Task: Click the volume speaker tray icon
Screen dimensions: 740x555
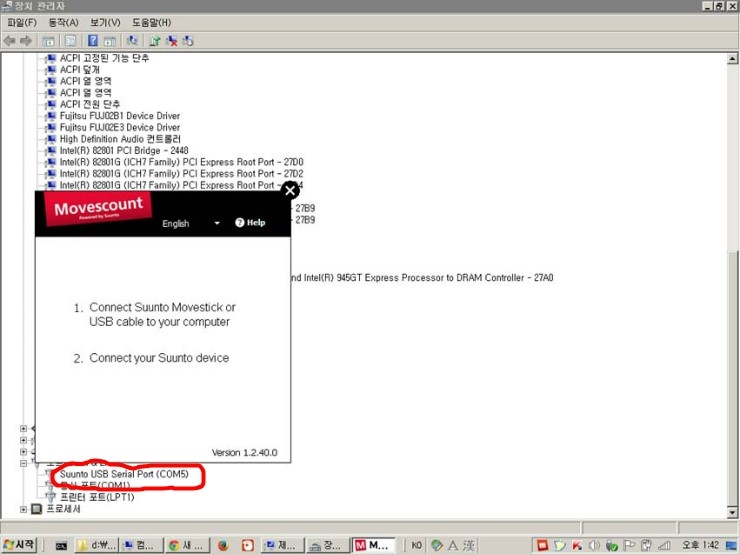Action: (x=595, y=546)
